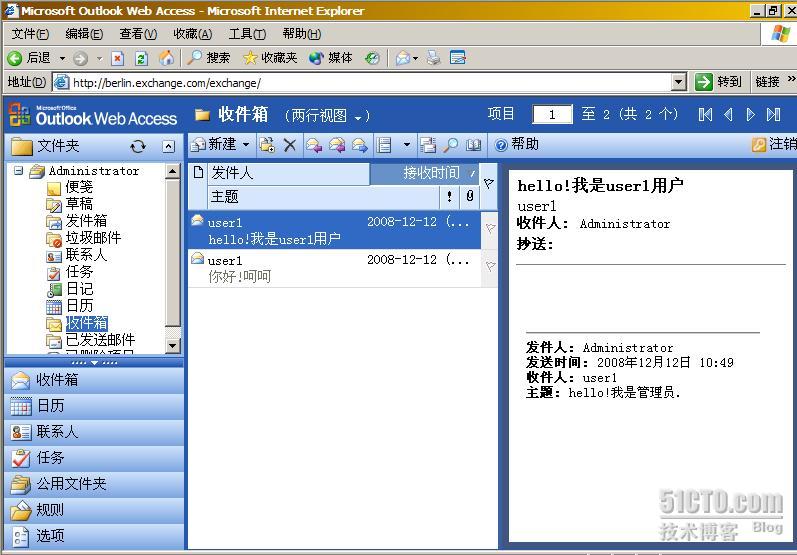
Task: Open the Edit (编辑) menu
Action: point(84,34)
